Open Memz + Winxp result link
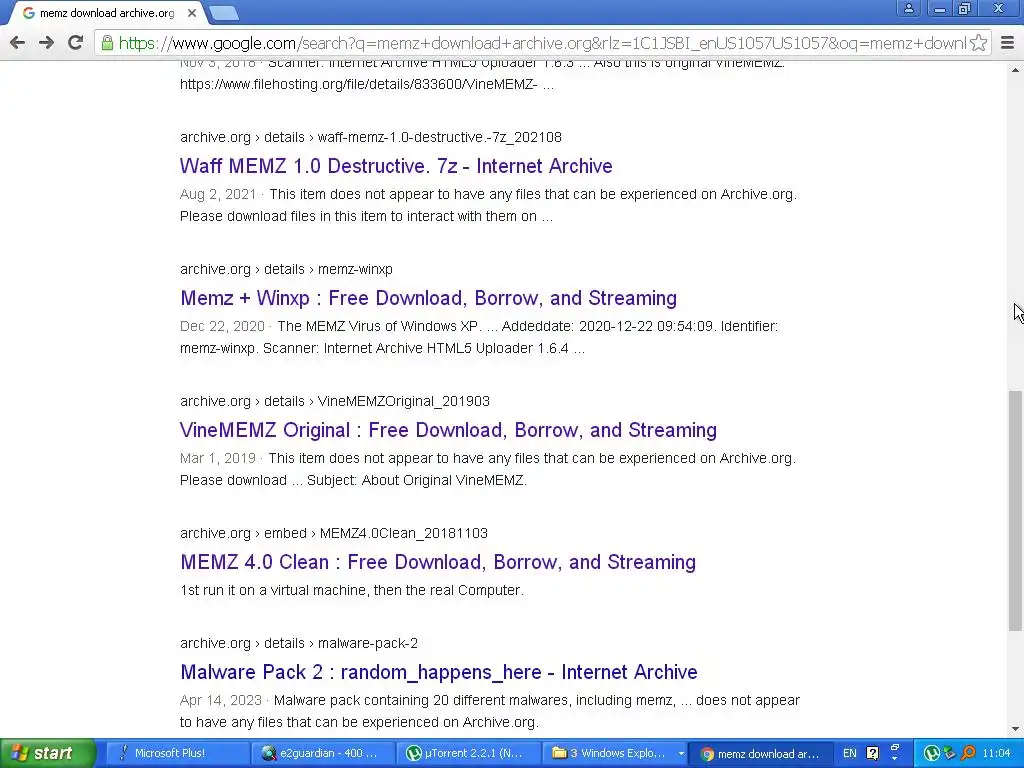This screenshot has width=1024, height=768. [x=428, y=298]
